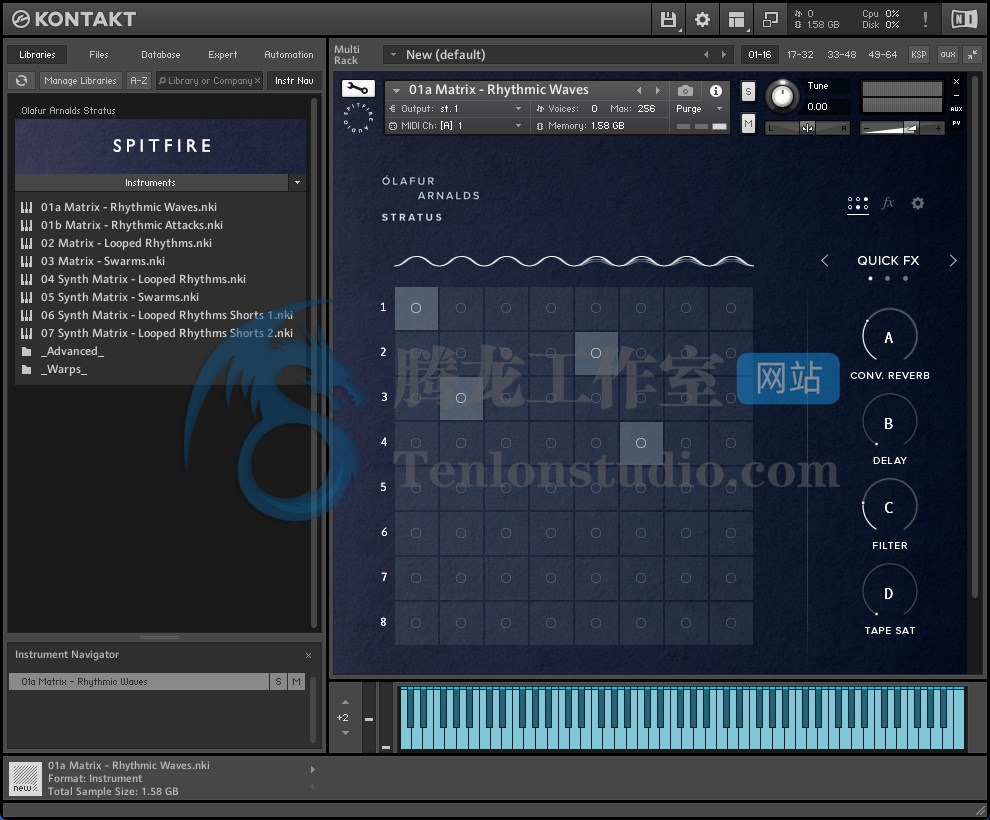Screen dimensions: 990x820
Task: Toggle matrix cell row 1 column 2
Action: pos(461,308)
